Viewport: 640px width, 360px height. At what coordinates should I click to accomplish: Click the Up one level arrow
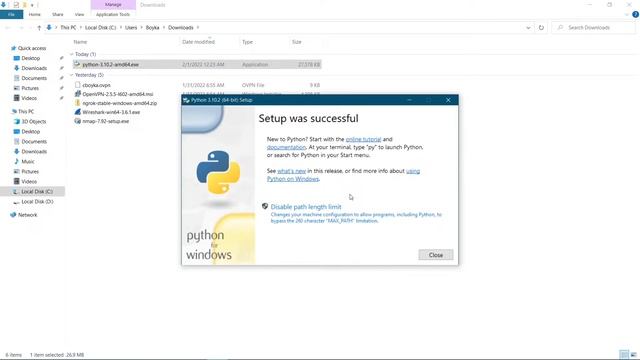coord(39,28)
